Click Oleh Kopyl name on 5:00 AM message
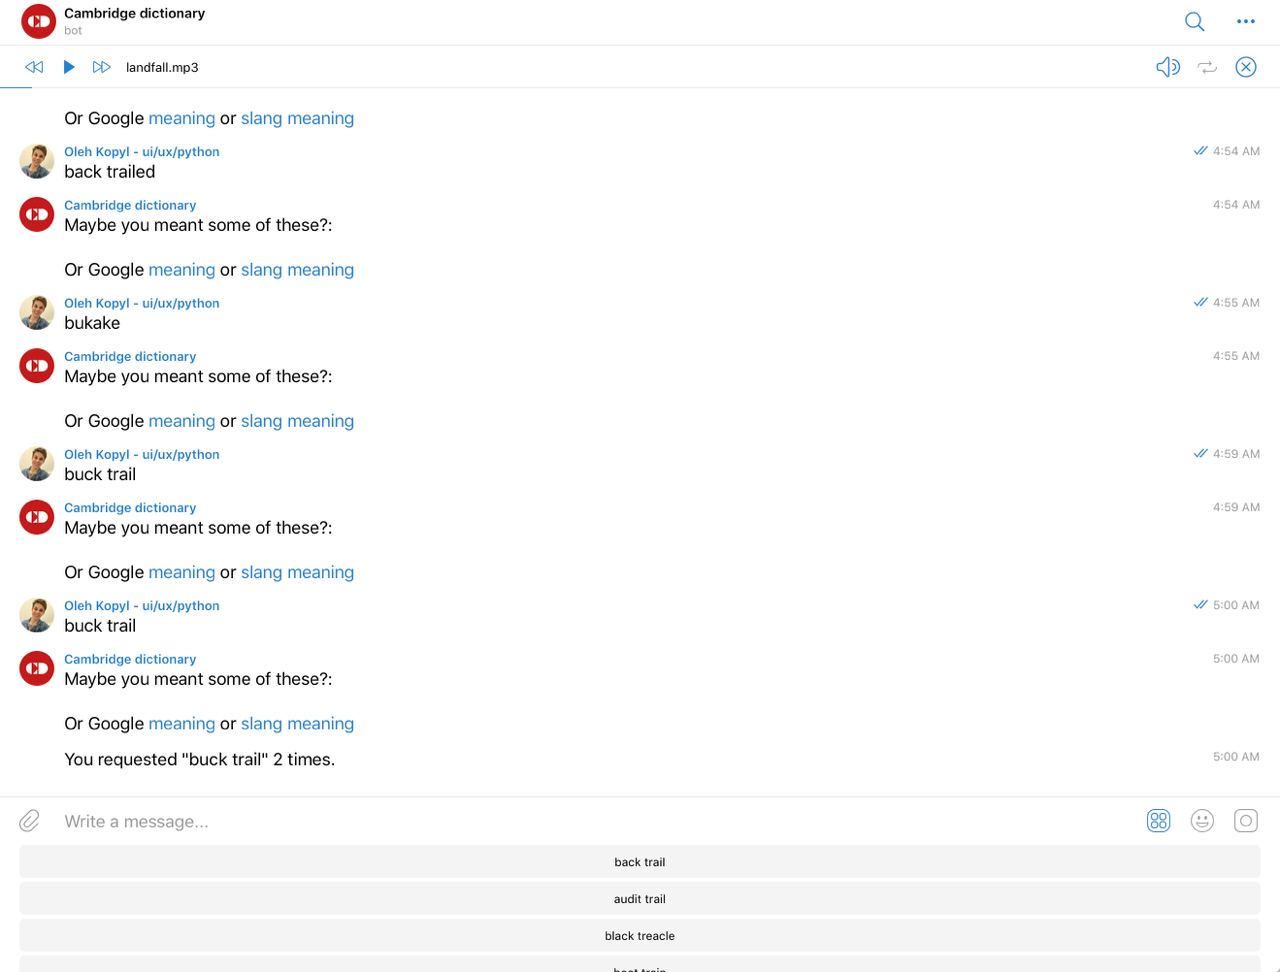 coord(142,605)
